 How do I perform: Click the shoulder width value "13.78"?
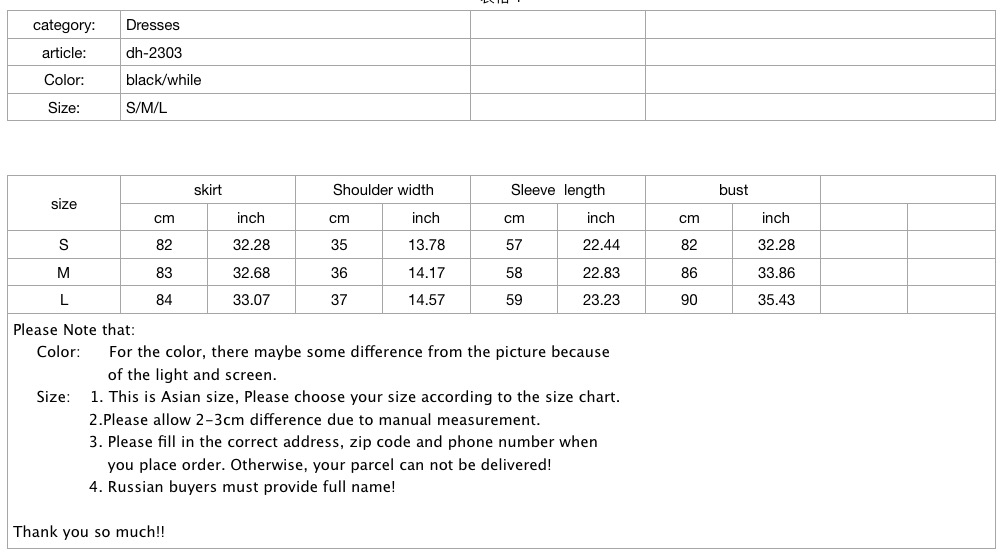pyautogui.click(x=426, y=245)
